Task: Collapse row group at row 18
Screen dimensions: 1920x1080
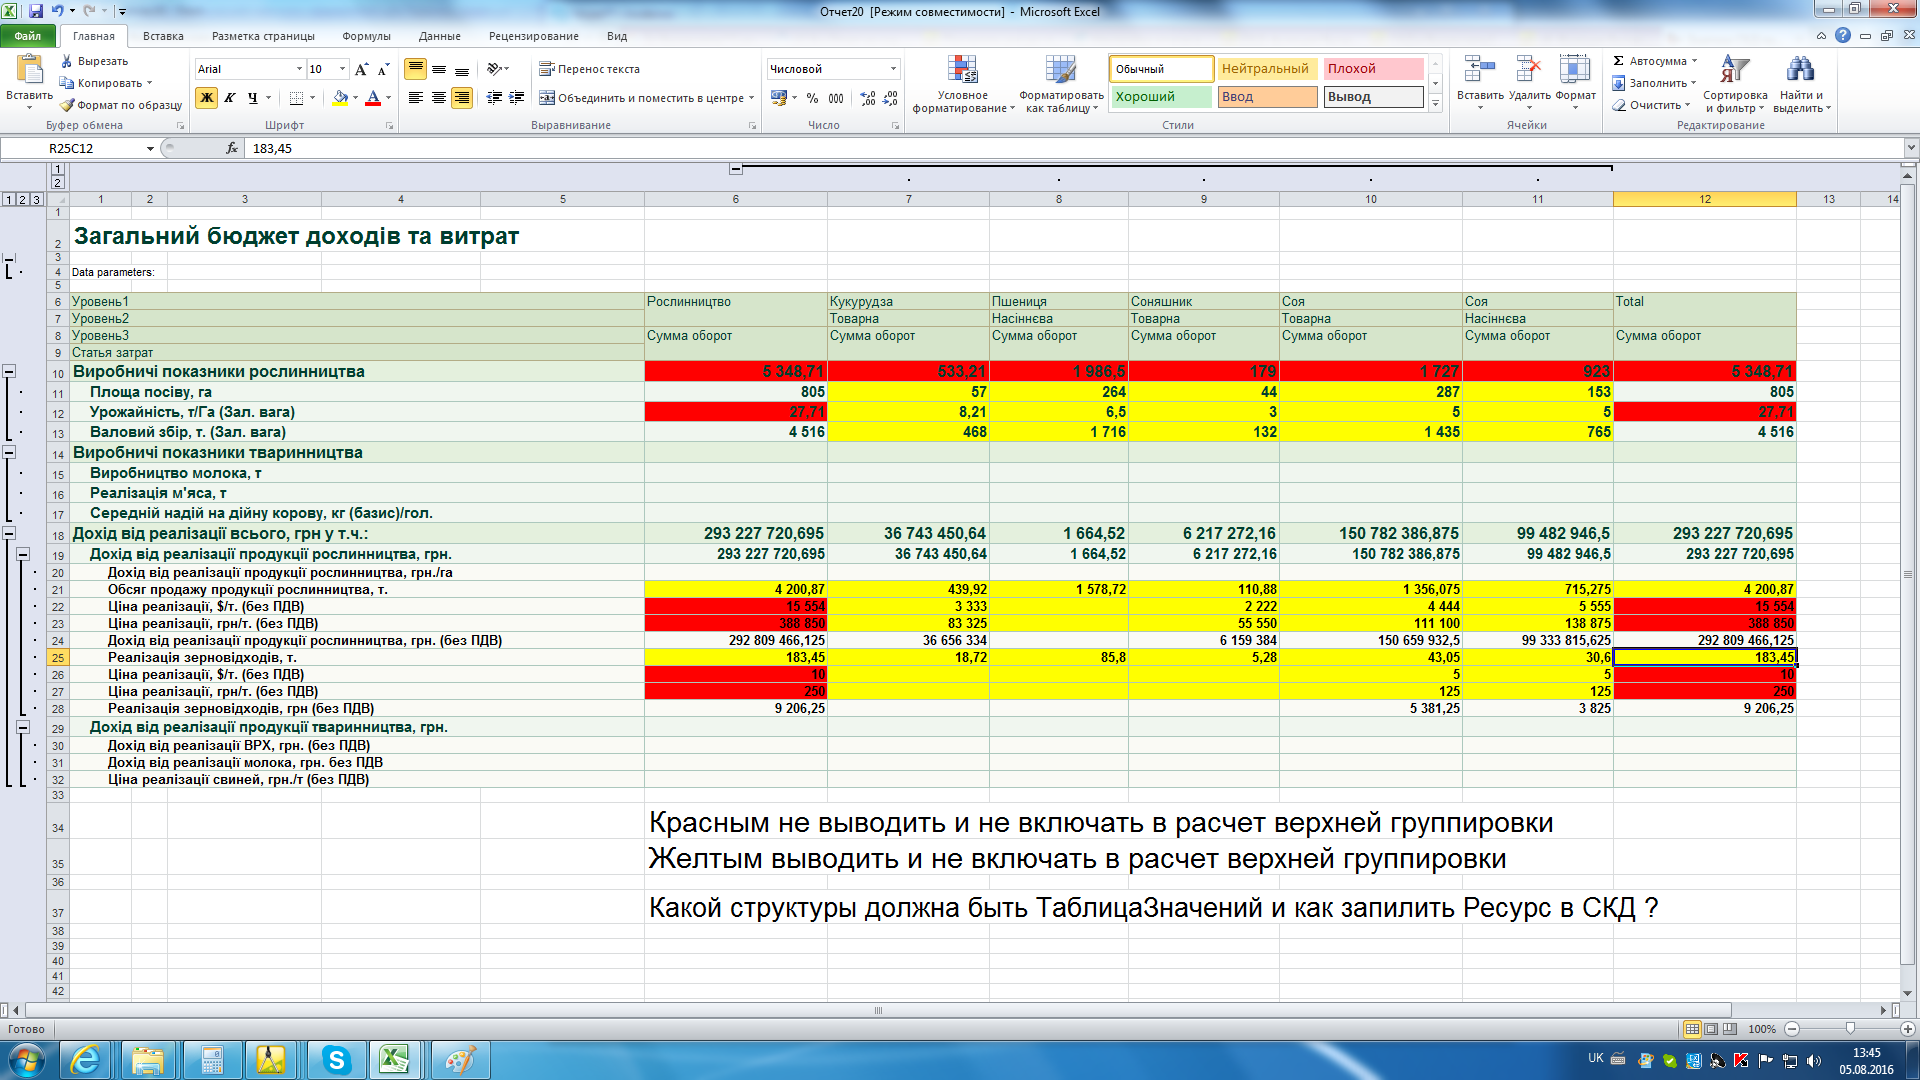Action: pyautogui.click(x=9, y=534)
